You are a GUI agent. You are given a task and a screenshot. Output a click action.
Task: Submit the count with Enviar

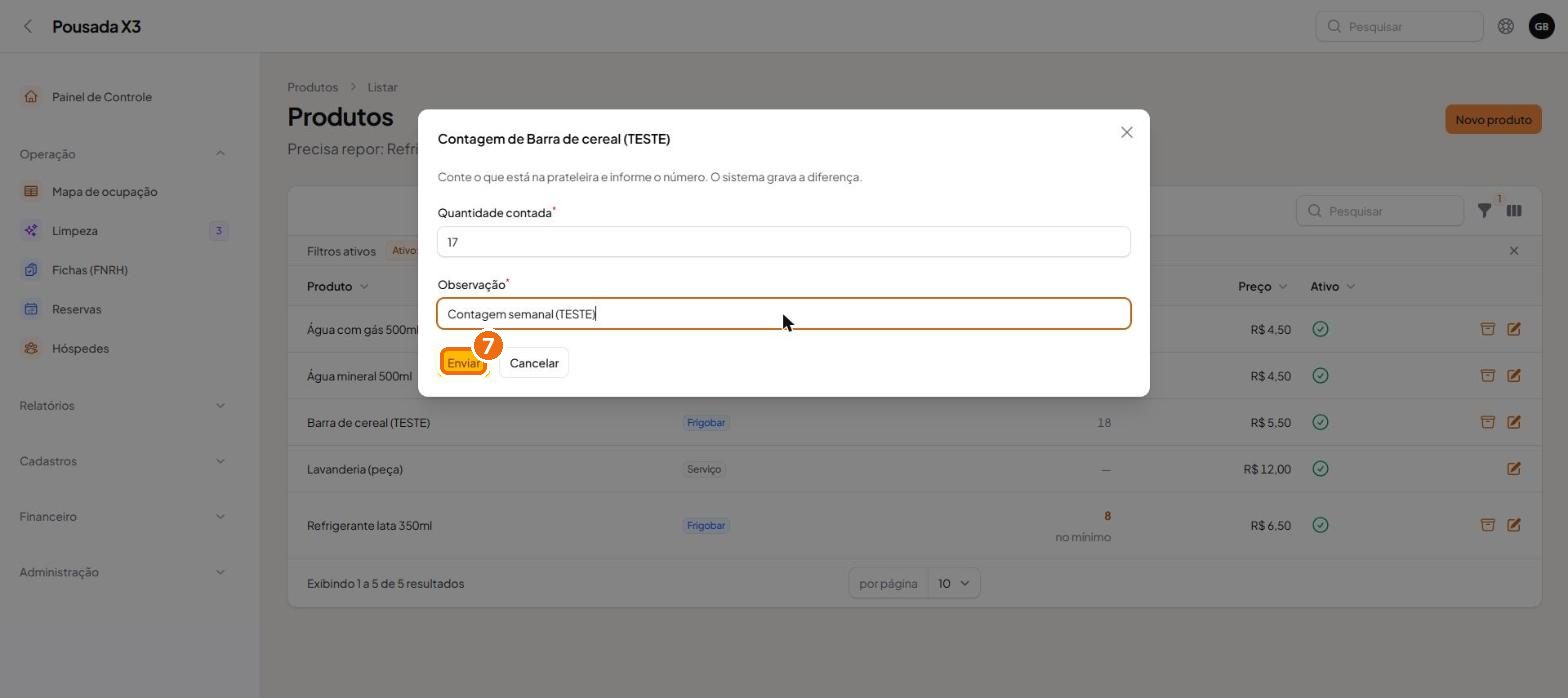(463, 363)
